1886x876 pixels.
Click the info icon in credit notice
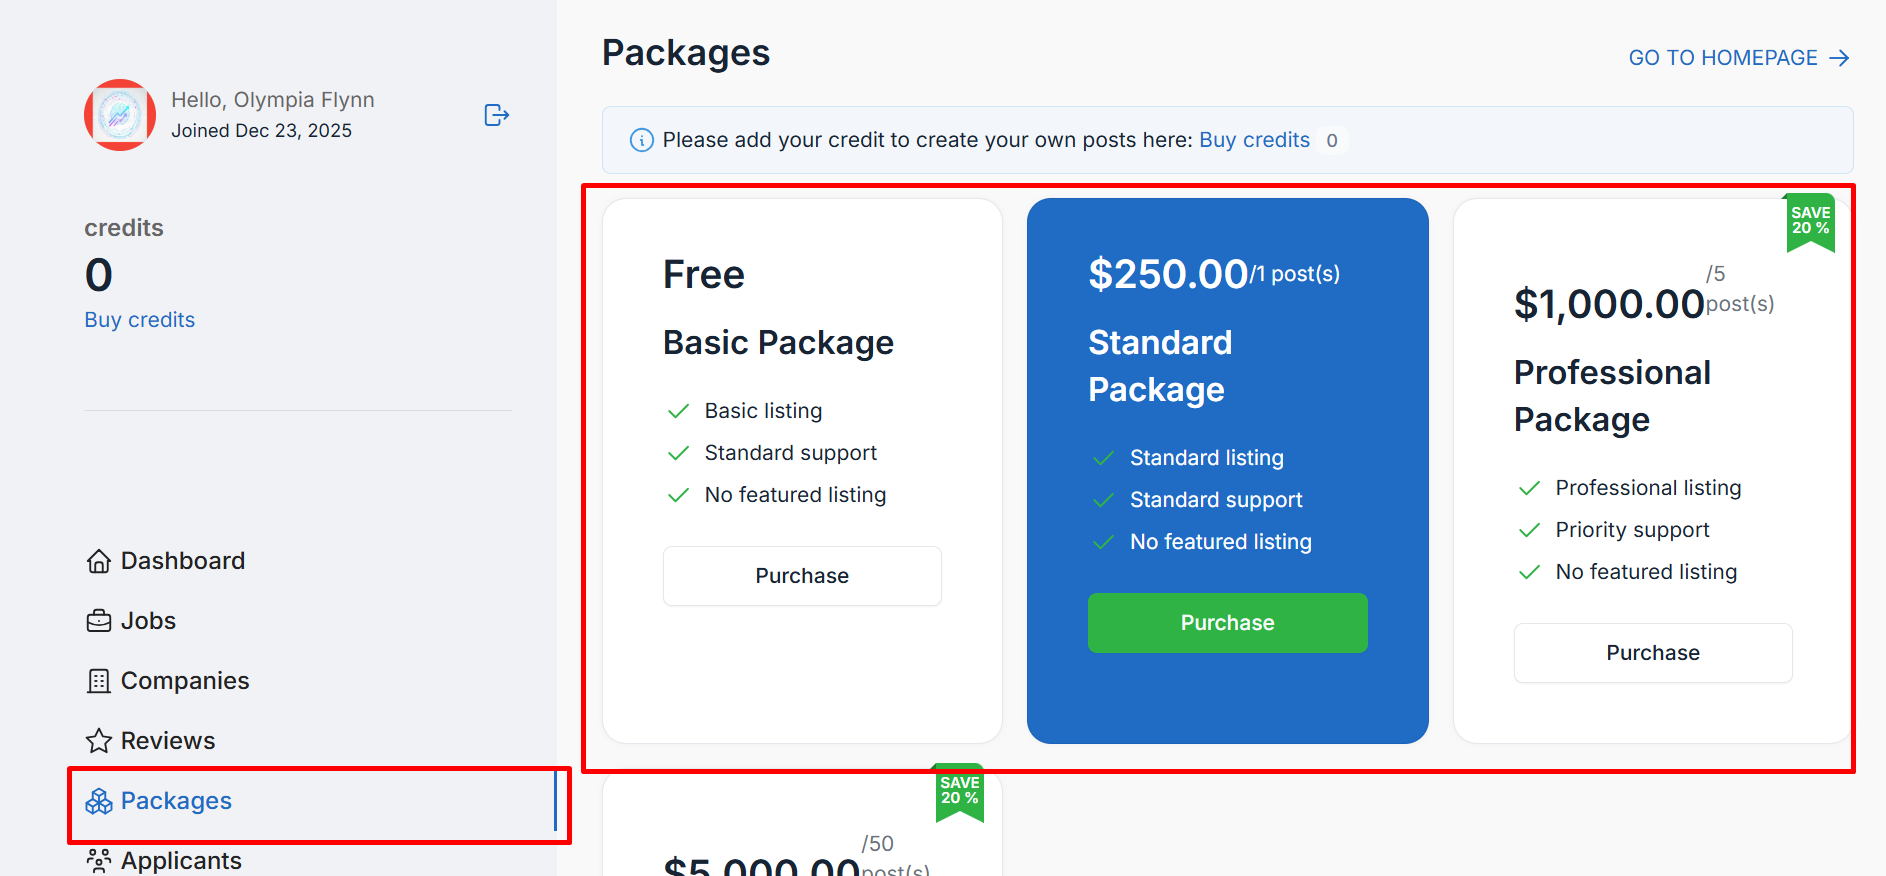(642, 140)
